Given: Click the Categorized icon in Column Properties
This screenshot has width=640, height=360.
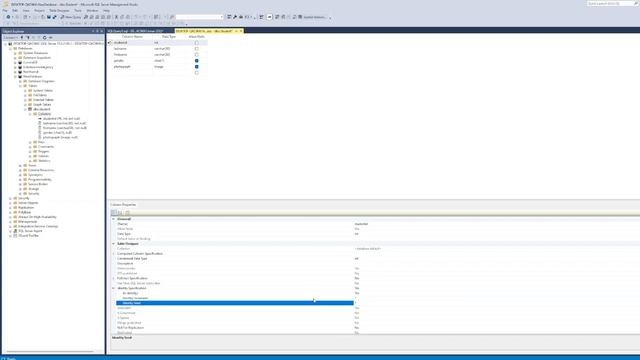Looking at the screenshot, I should 114,212.
